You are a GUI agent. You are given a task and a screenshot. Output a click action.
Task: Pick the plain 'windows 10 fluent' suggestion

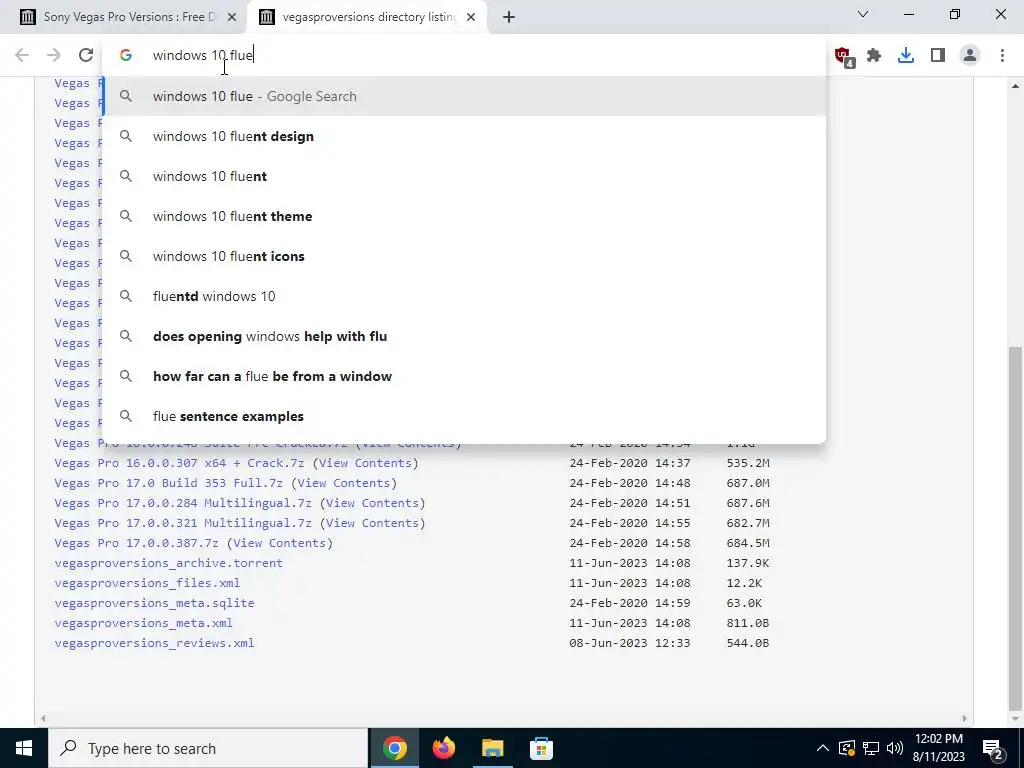click(464, 176)
